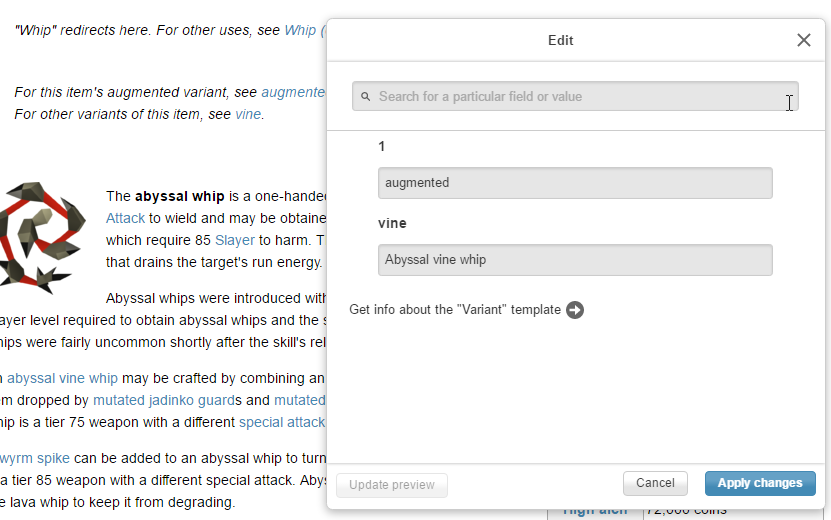The width and height of the screenshot is (831, 520).
Task: Open the wyrm spike link
Action: (31, 458)
